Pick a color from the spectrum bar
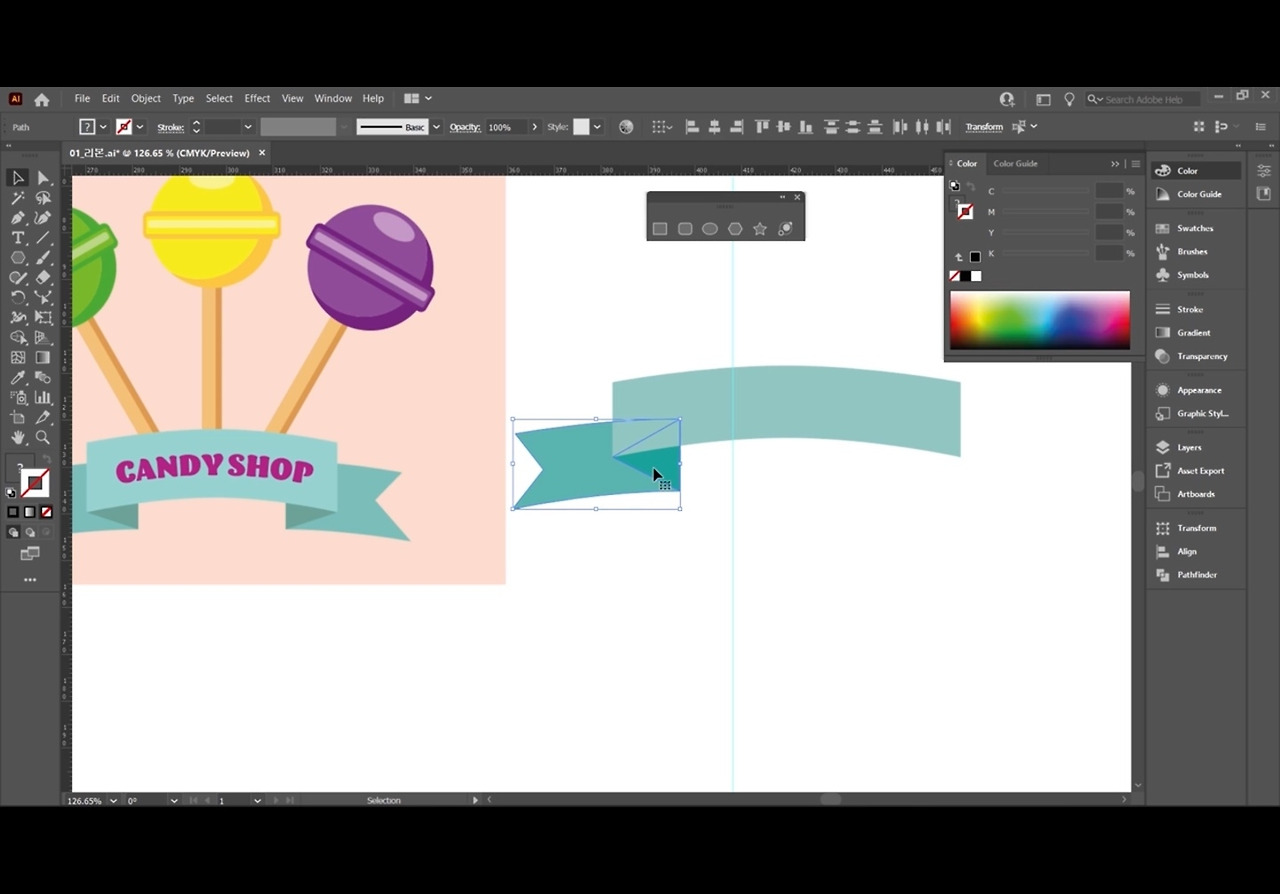 (1040, 320)
